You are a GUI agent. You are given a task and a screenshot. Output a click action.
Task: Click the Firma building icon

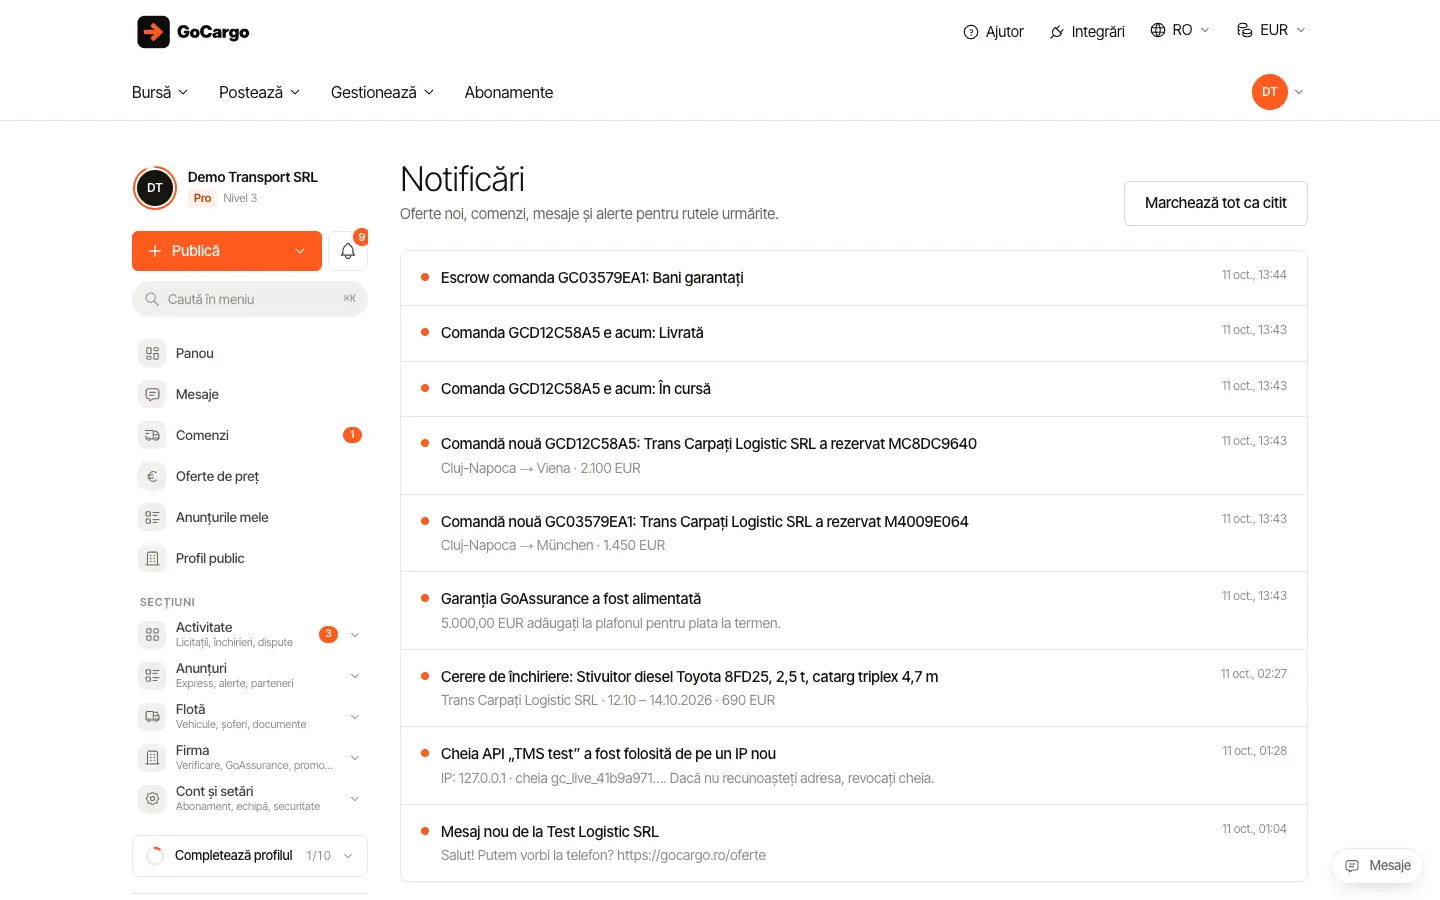pyautogui.click(x=152, y=757)
